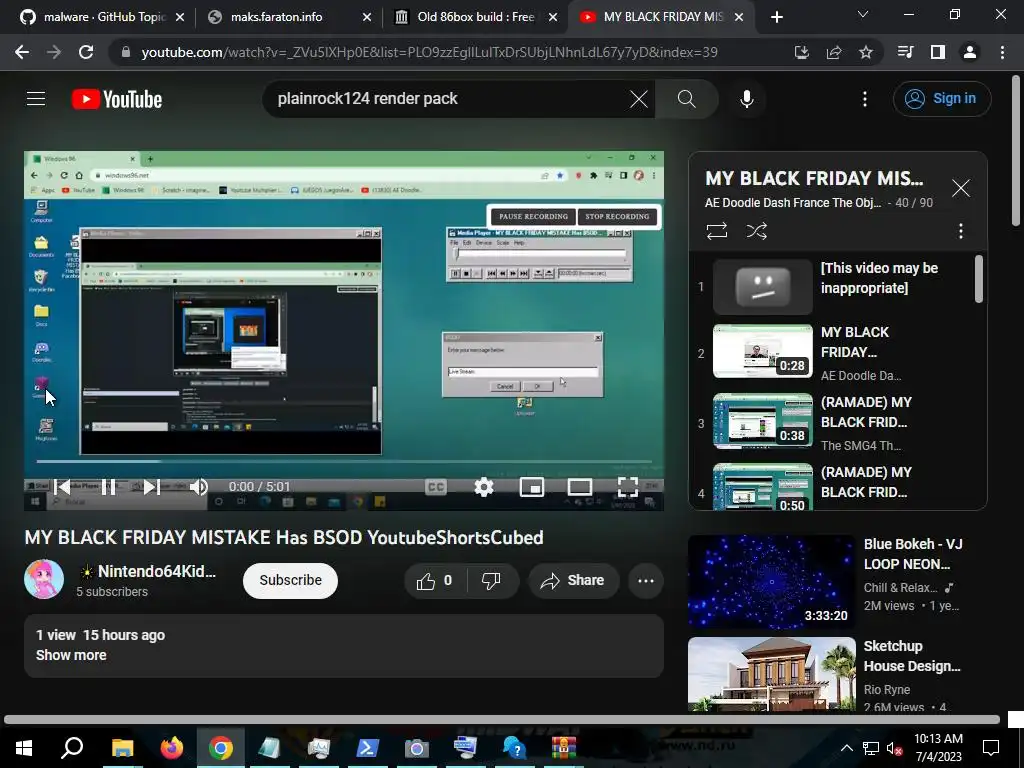Viewport: 1024px width, 768px height.
Task: Switch to miniplayer mode
Action: (x=532, y=487)
